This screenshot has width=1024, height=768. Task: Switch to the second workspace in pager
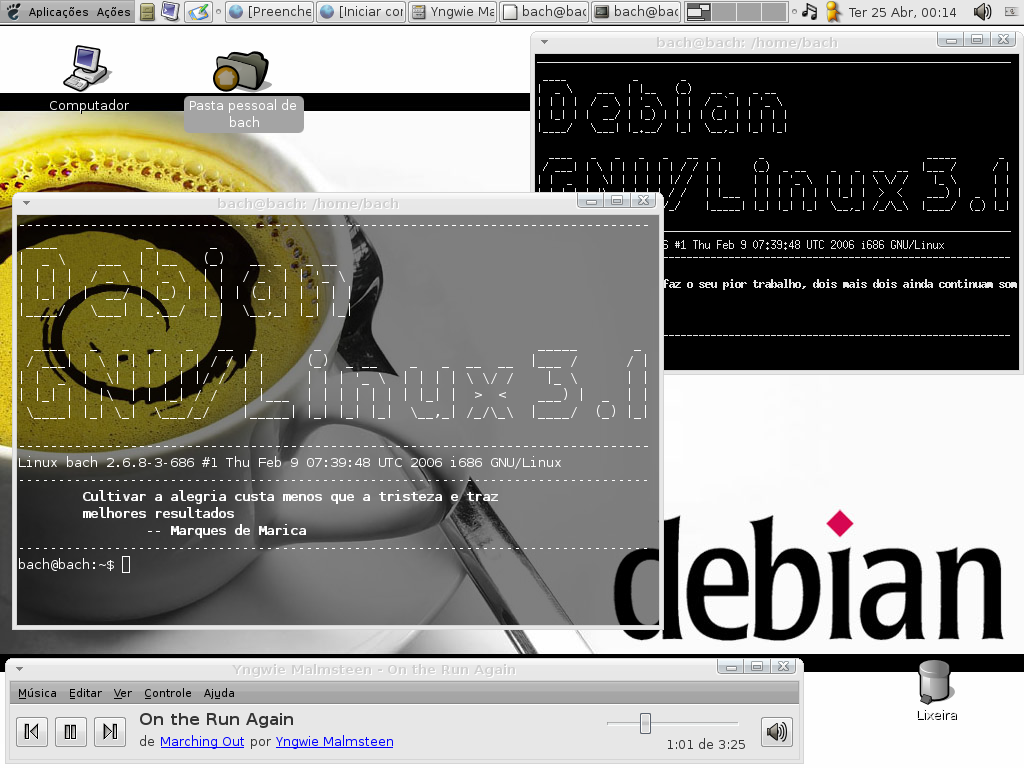pos(724,12)
